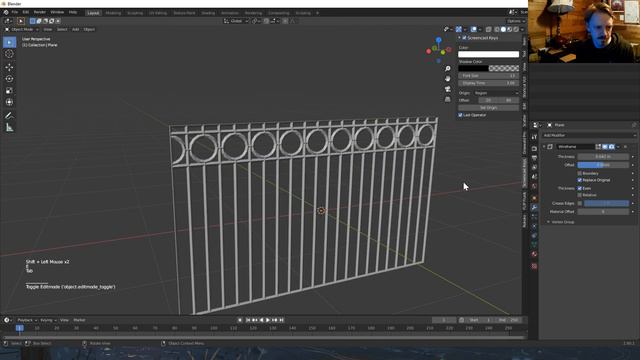Toggle Even thickness checkbox

coord(580,189)
